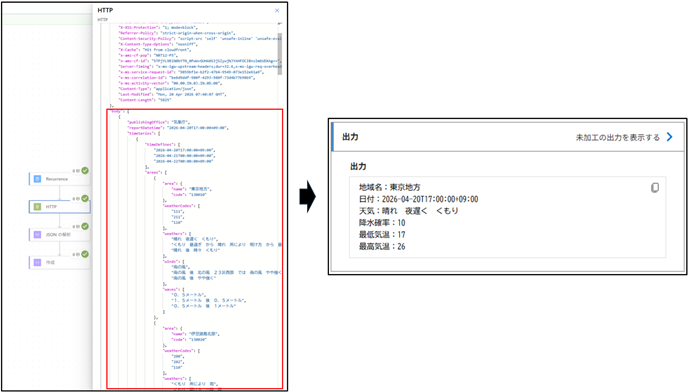
Task: Click the "name": "東京地方" JSON line
Action: pos(192,189)
